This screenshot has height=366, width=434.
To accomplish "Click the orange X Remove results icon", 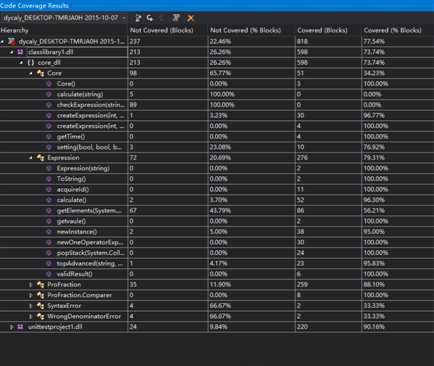I will (x=190, y=18).
